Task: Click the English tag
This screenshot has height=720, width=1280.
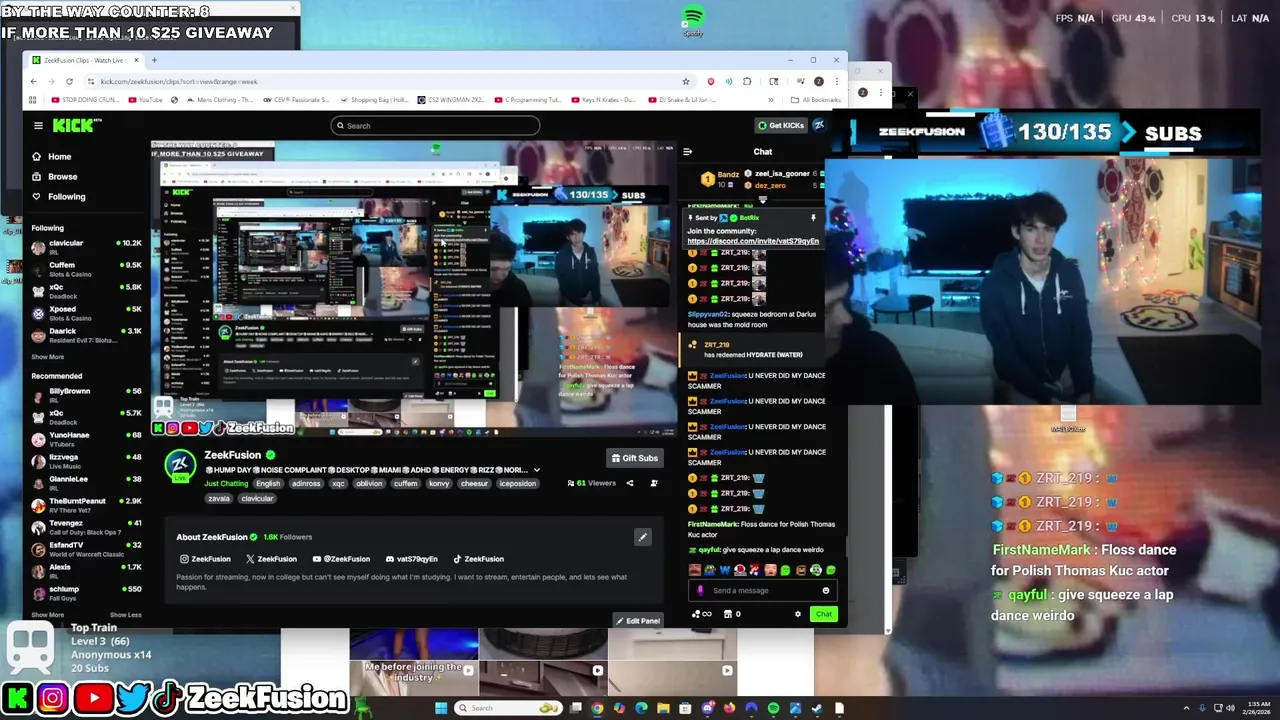Action: coord(268,484)
